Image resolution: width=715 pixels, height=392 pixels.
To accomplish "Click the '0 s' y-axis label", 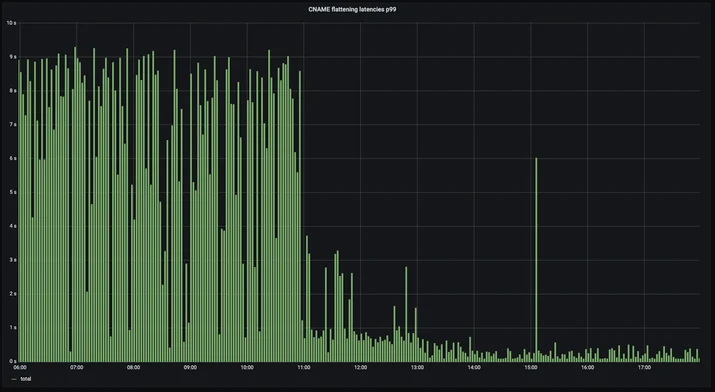I will click(13, 361).
